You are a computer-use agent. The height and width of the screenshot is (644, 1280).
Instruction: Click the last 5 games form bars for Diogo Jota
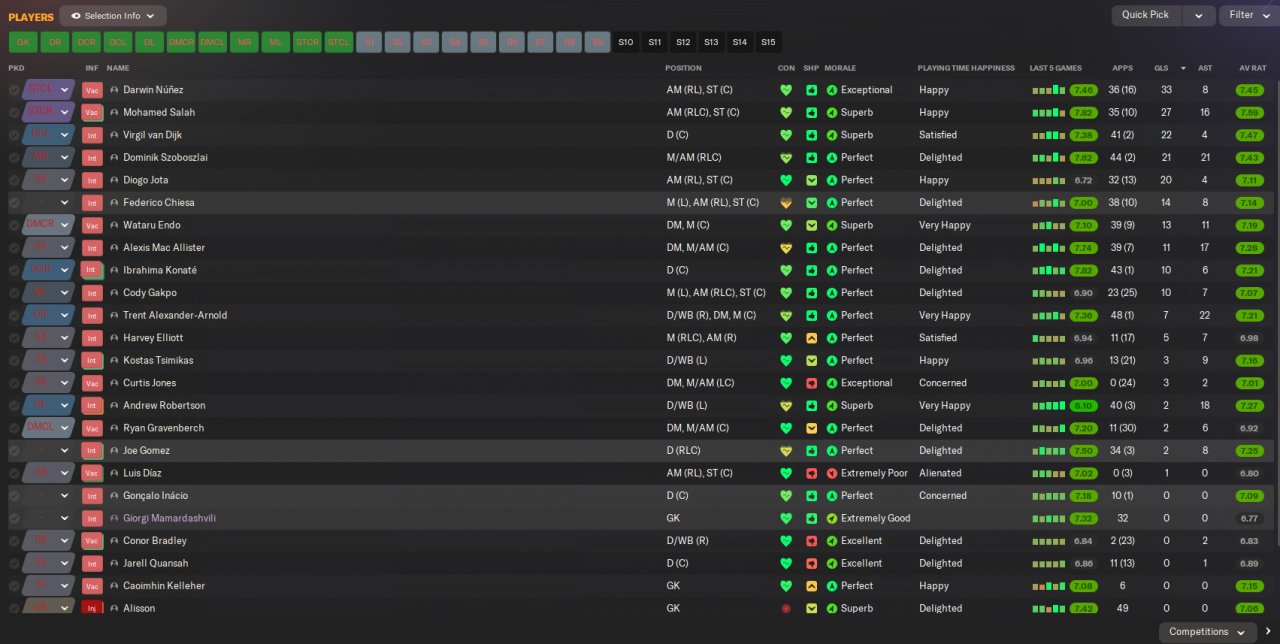point(1049,180)
